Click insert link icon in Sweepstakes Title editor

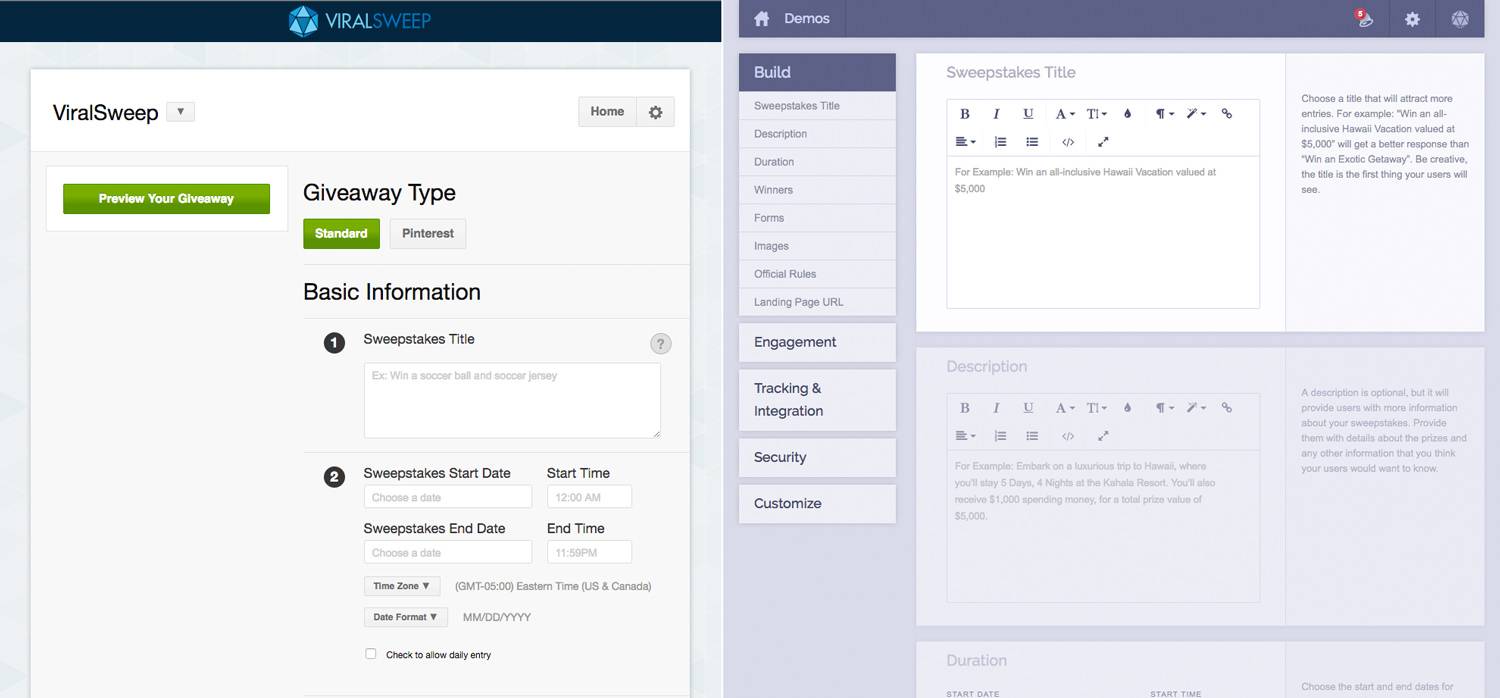(x=1227, y=114)
